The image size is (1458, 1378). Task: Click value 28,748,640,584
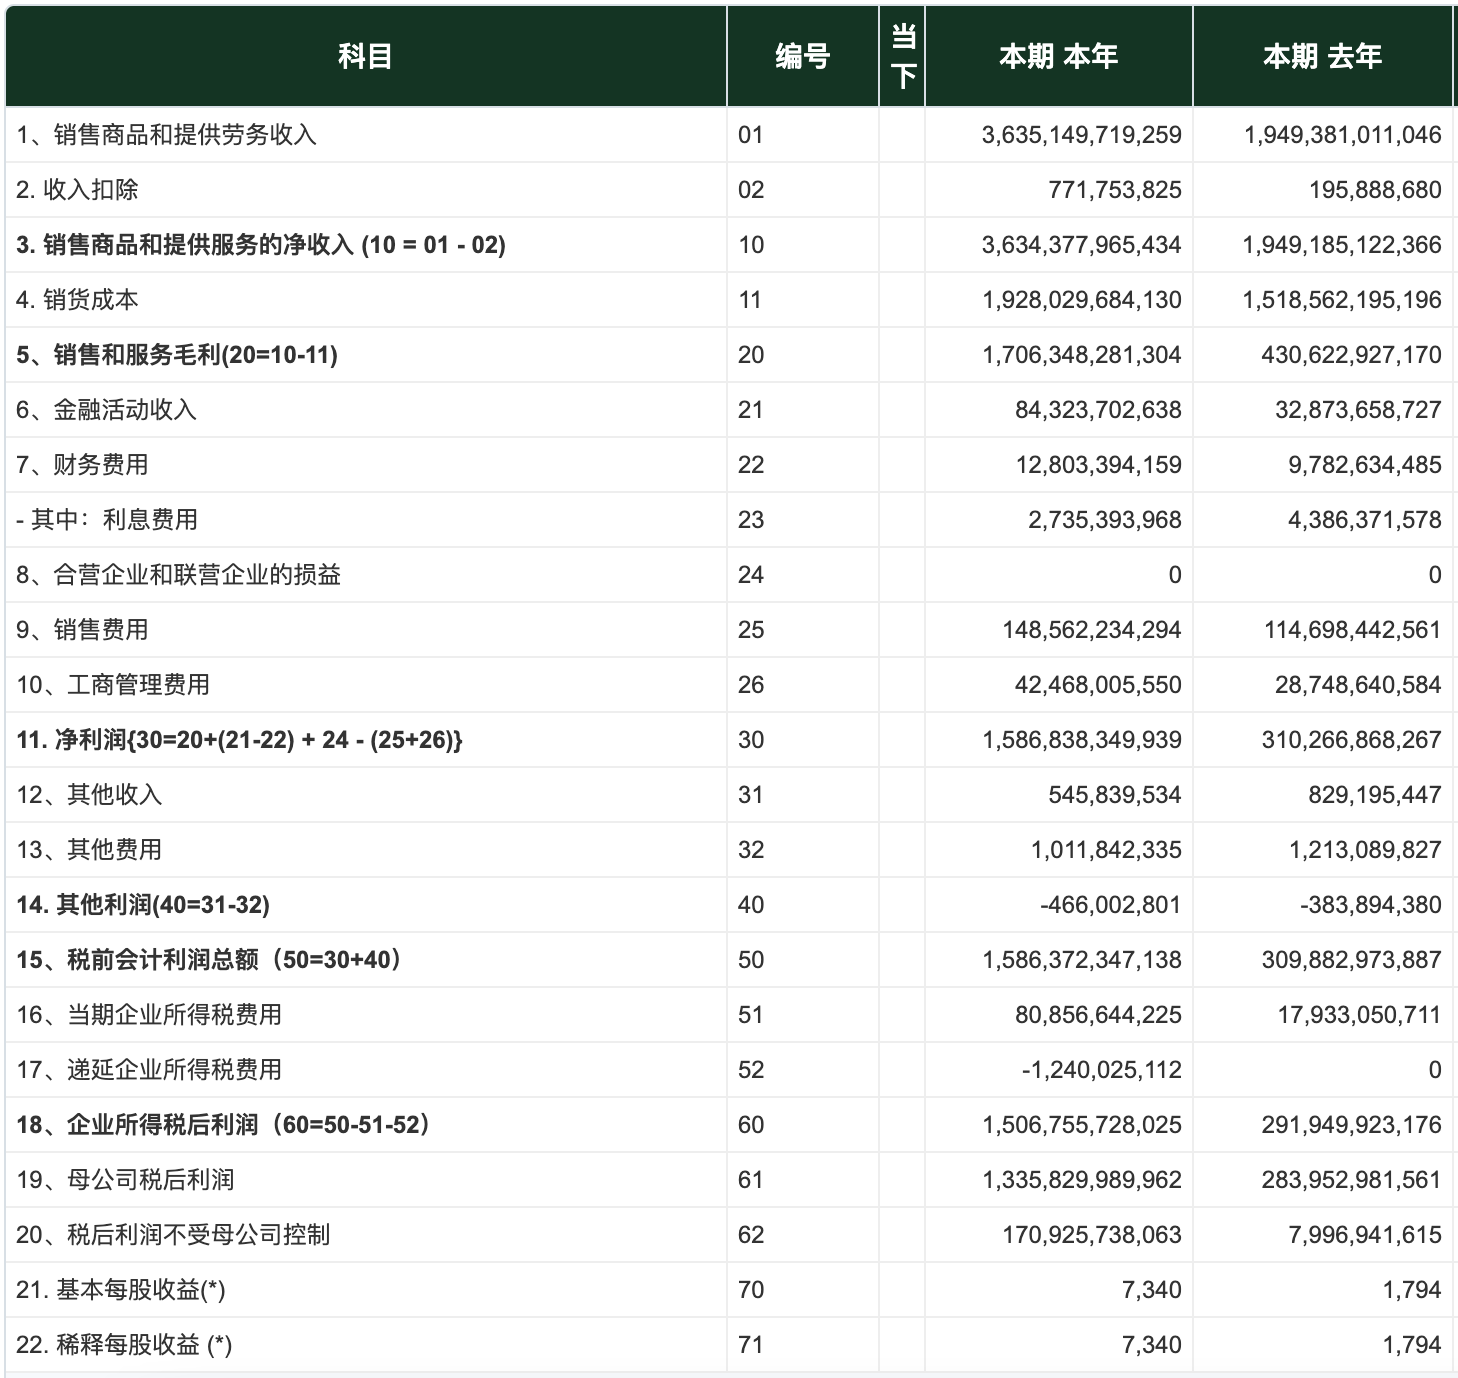tap(1358, 685)
